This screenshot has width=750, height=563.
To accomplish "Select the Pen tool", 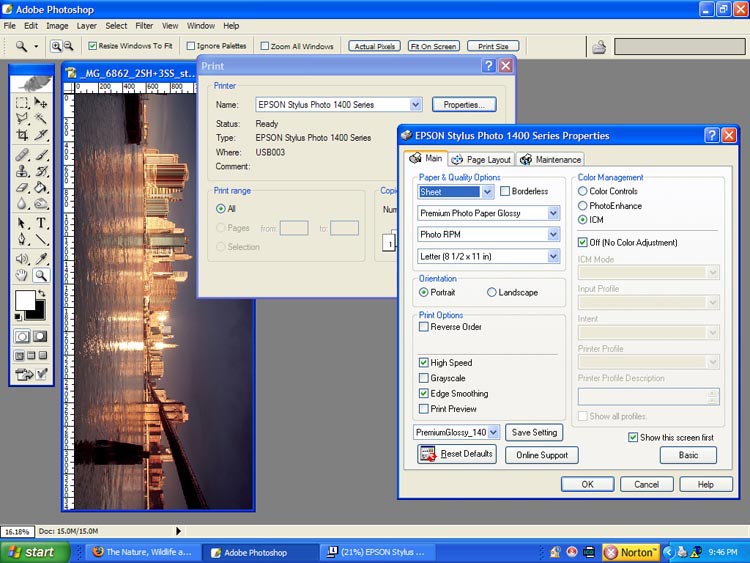I will [x=22, y=239].
